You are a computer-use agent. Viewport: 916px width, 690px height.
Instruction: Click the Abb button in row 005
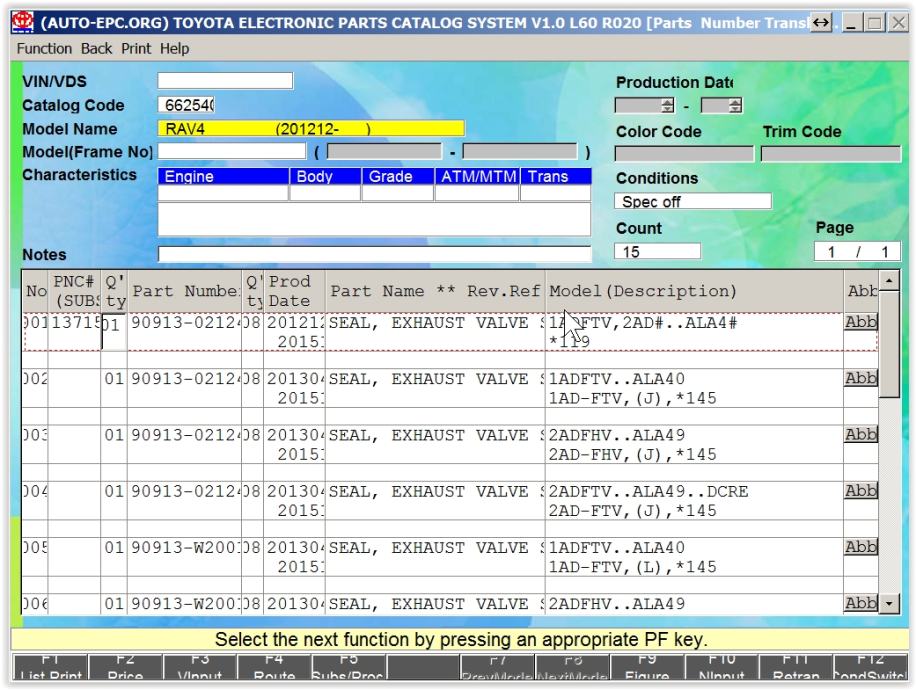tap(861, 546)
